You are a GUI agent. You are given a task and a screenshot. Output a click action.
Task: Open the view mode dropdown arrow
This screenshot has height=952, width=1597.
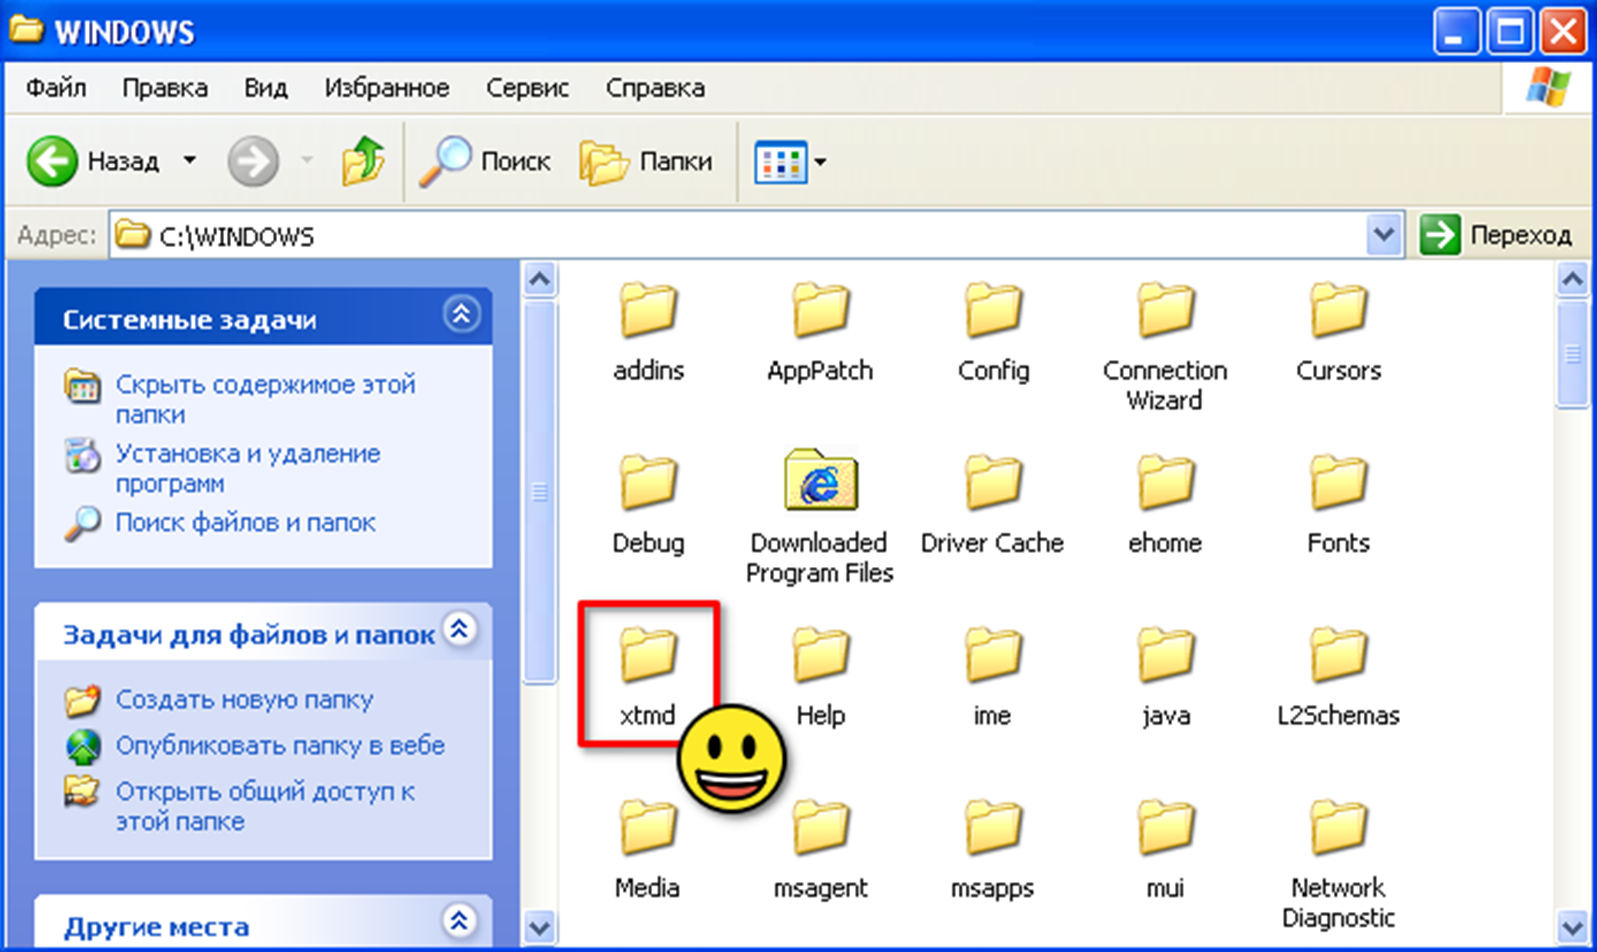coord(820,162)
